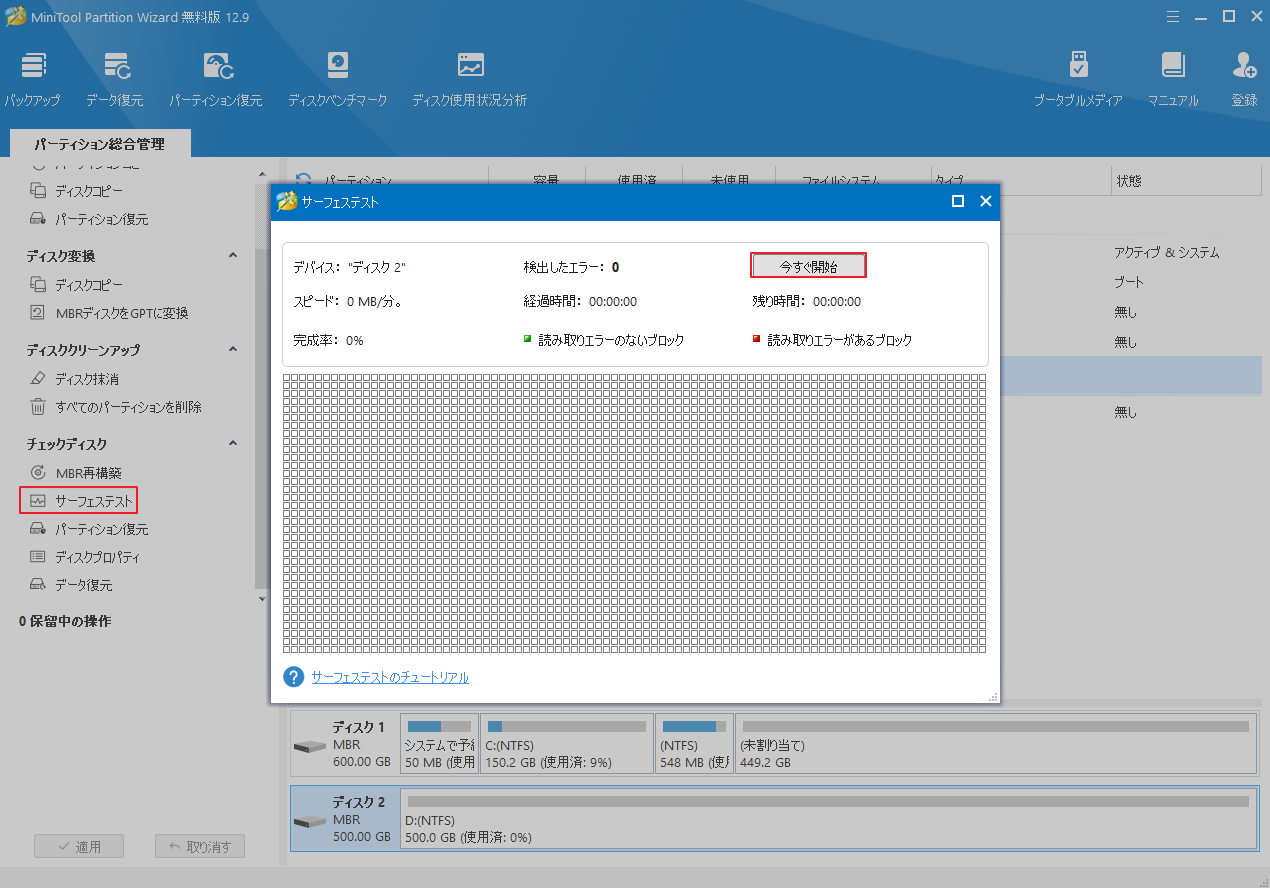Click the サーフェステスト dialog title icon
Screen dimensions: 1270x888
[286, 201]
